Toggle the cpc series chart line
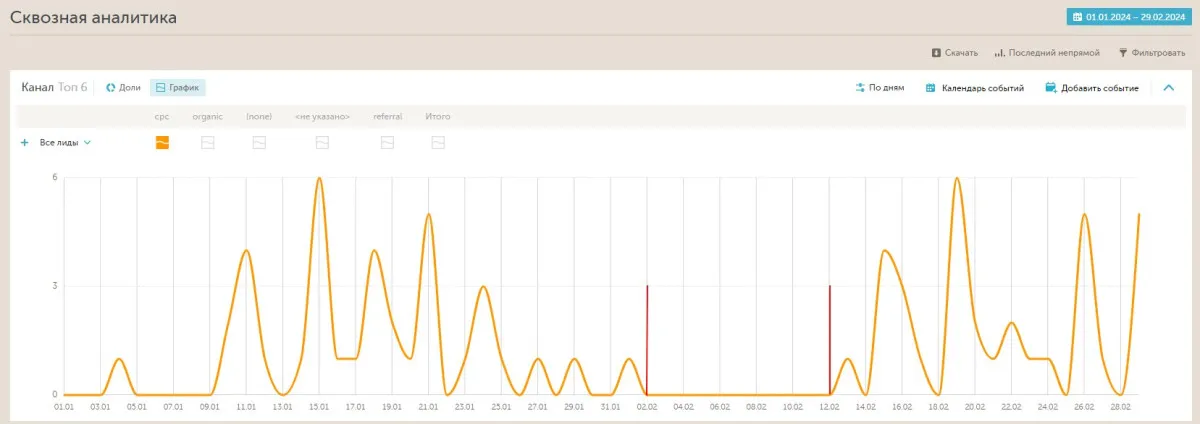 click(162, 143)
